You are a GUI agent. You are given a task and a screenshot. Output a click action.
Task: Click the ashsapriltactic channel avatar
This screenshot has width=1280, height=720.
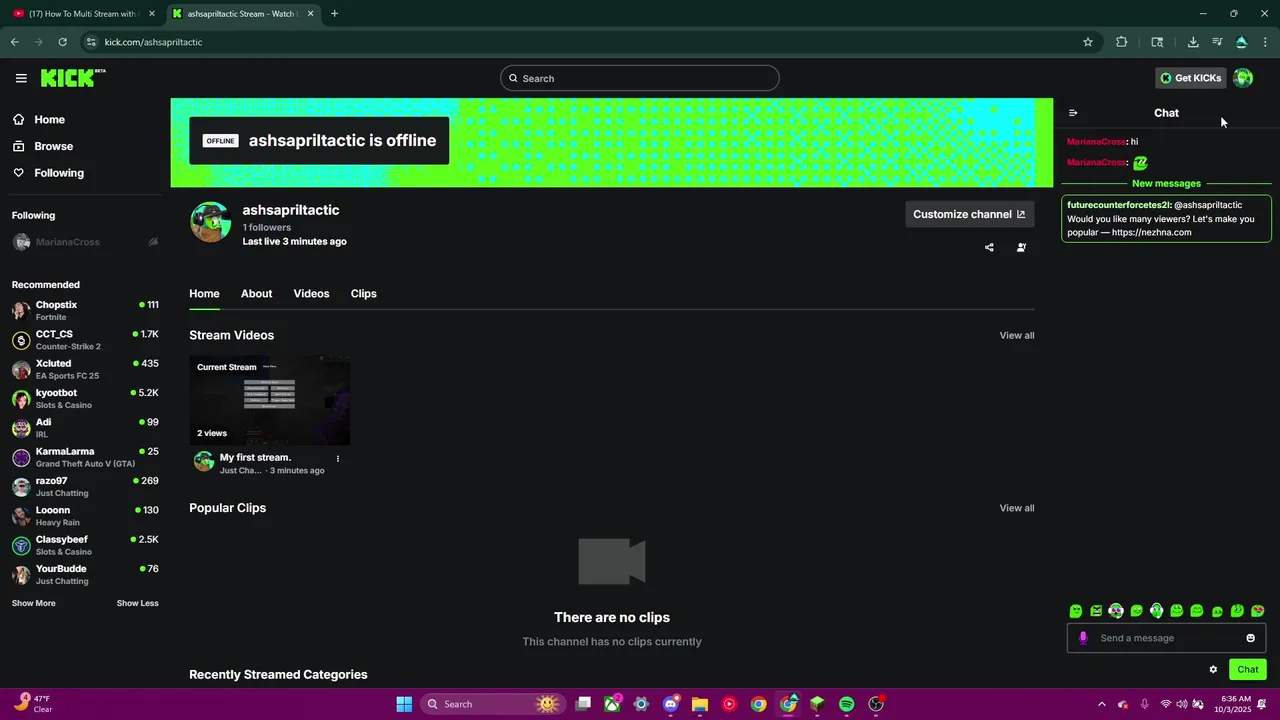tap(210, 222)
